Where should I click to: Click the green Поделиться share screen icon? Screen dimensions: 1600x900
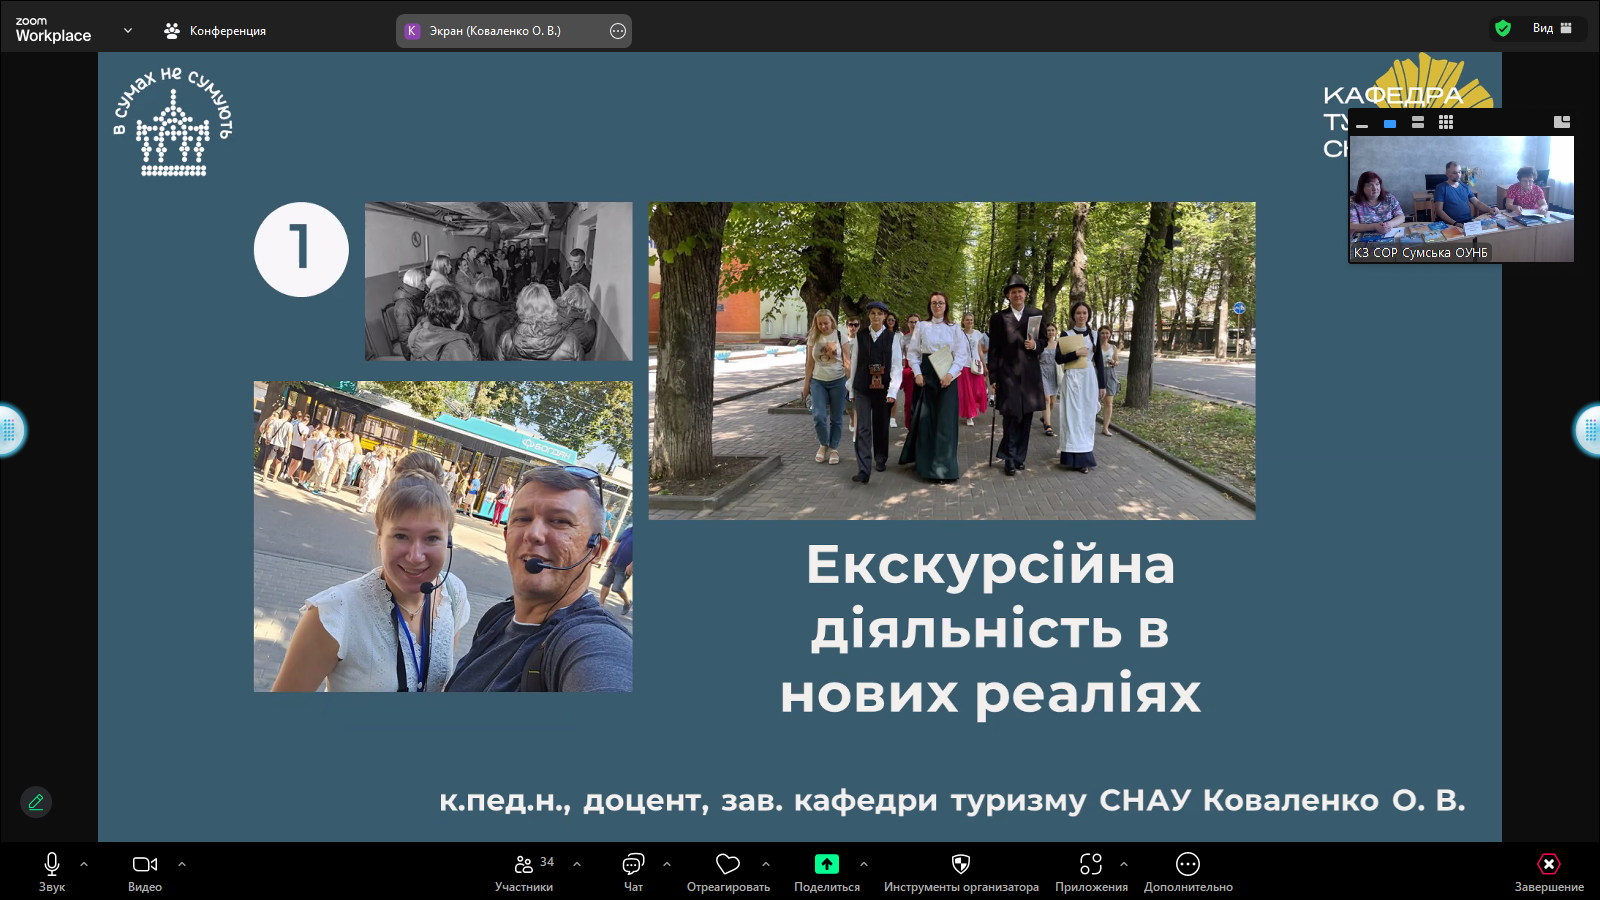[x=827, y=864]
